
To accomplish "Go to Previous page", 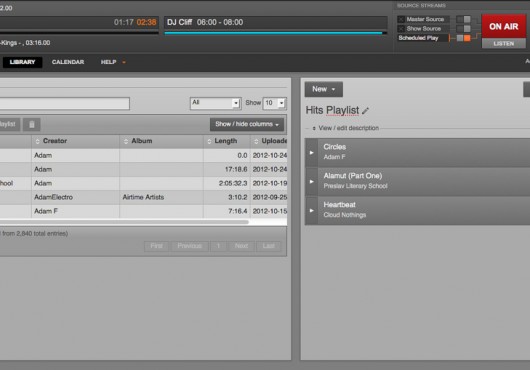I will [190, 246].
